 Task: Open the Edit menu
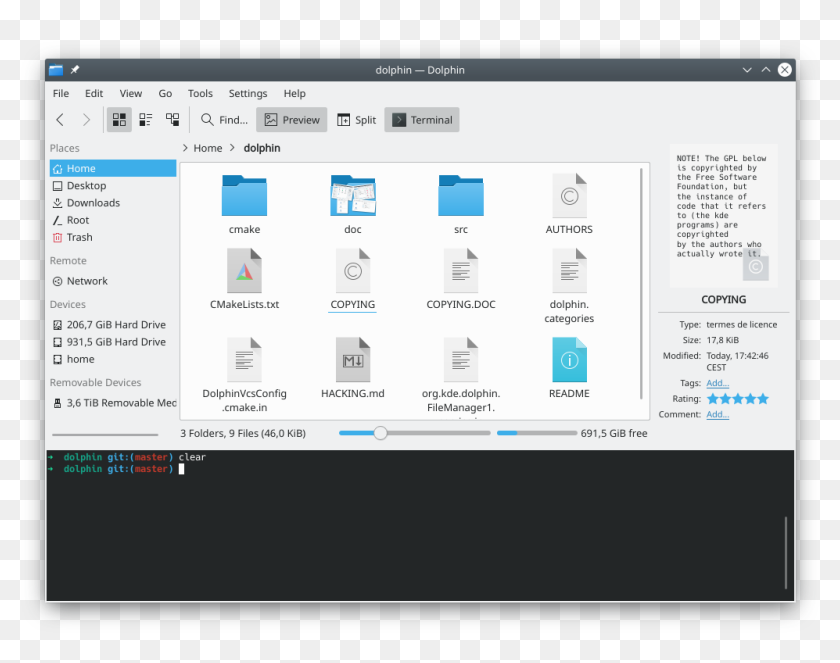pyautogui.click(x=94, y=93)
